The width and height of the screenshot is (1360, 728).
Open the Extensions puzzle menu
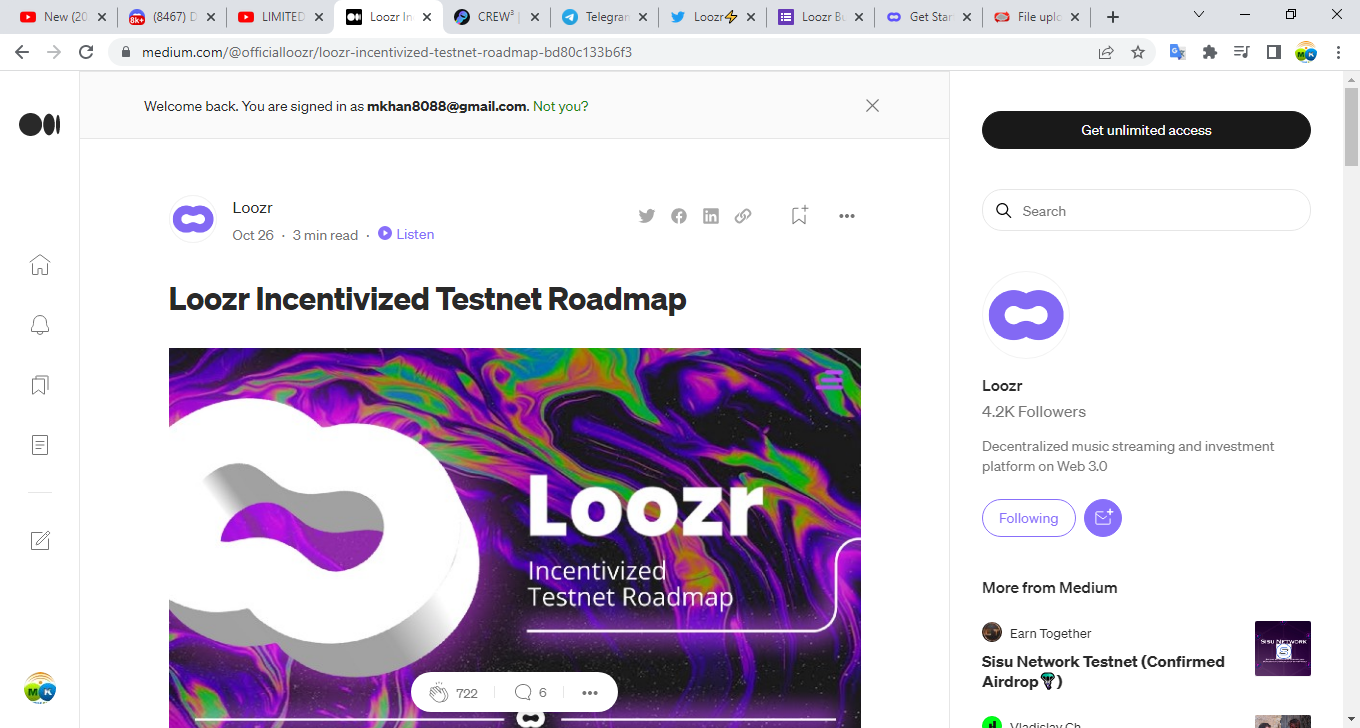point(1210,52)
